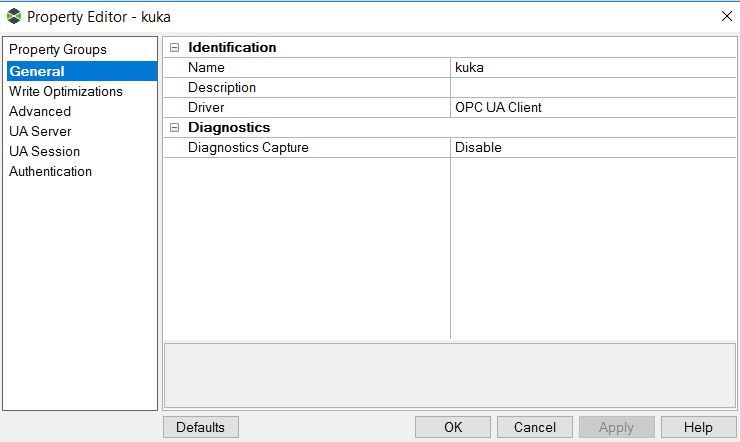Close the Property Editor window

tap(727, 16)
